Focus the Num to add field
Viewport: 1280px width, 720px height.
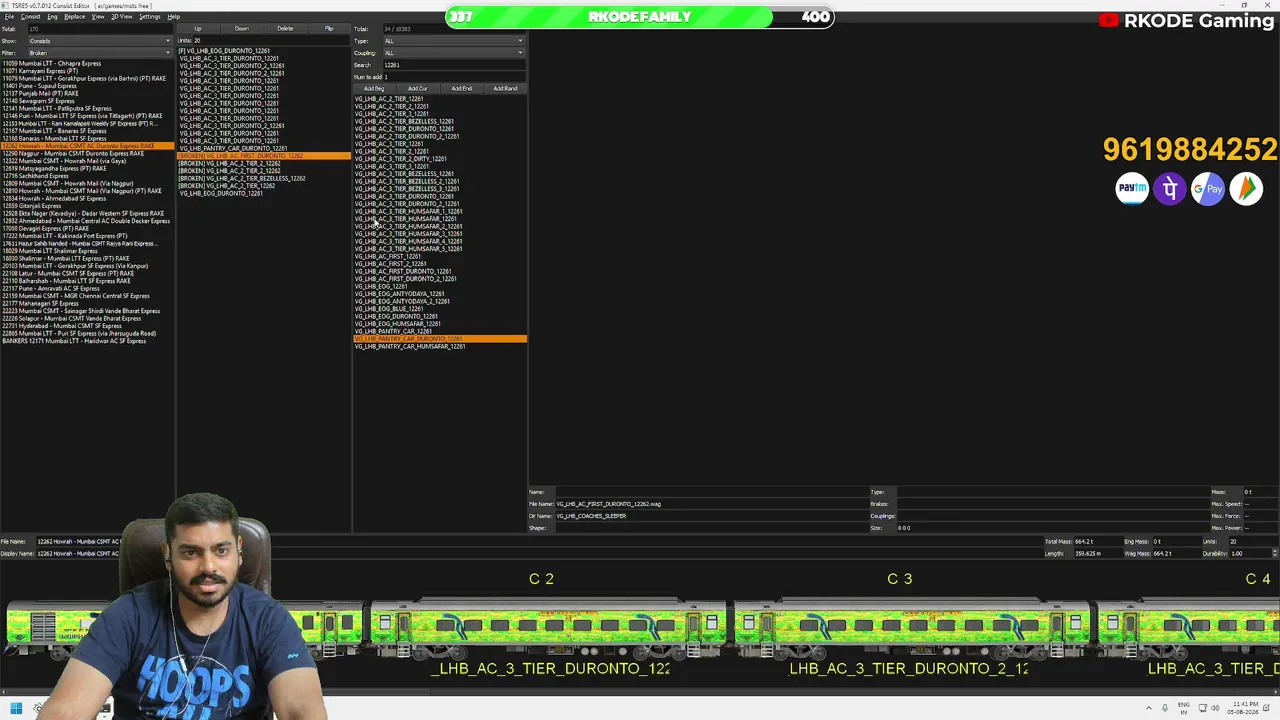(454, 77)
